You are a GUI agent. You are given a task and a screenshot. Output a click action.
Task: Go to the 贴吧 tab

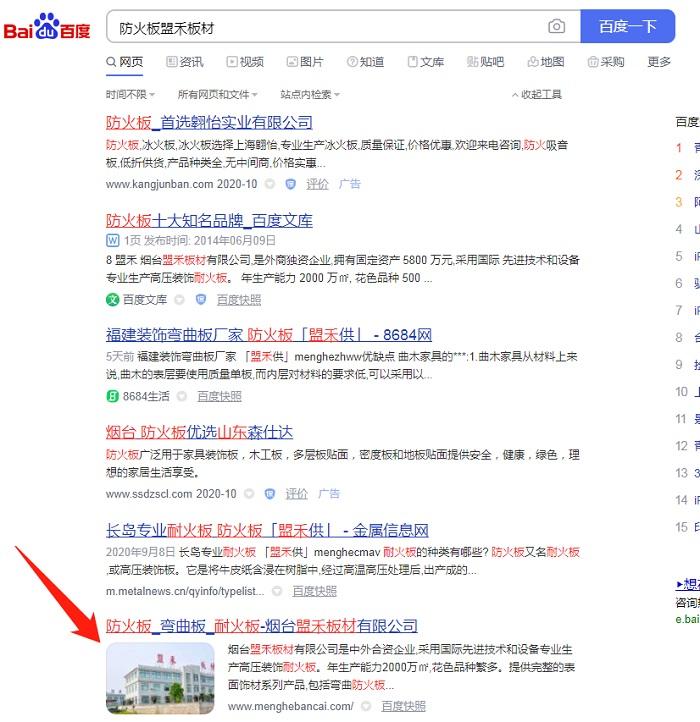click(x=485, y=62)
